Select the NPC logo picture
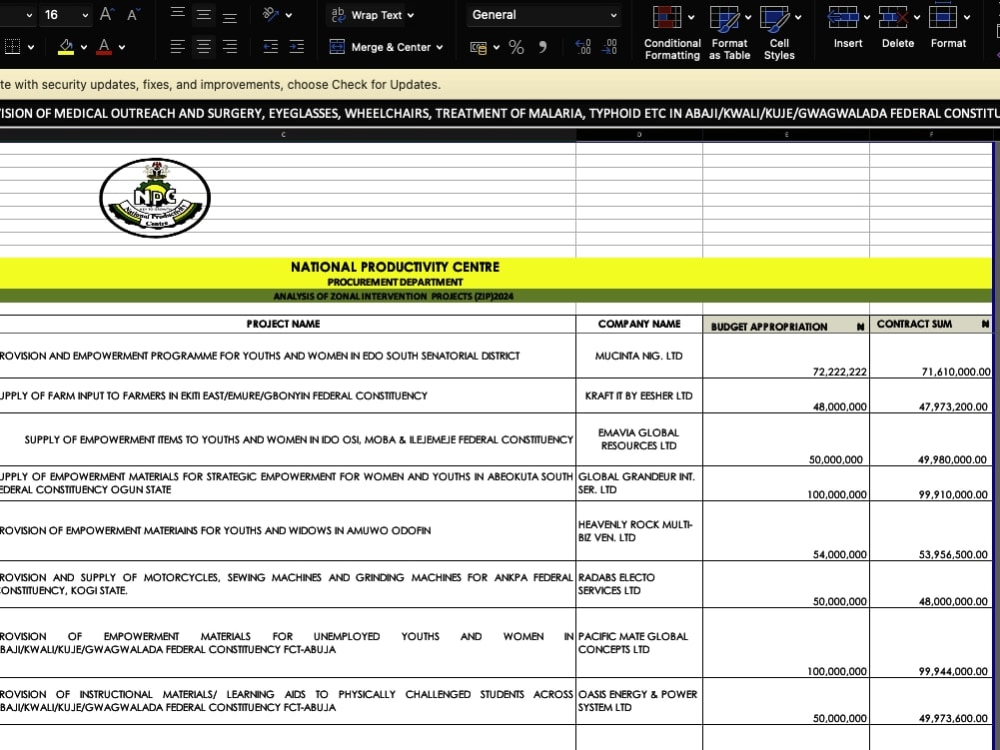 155,198
